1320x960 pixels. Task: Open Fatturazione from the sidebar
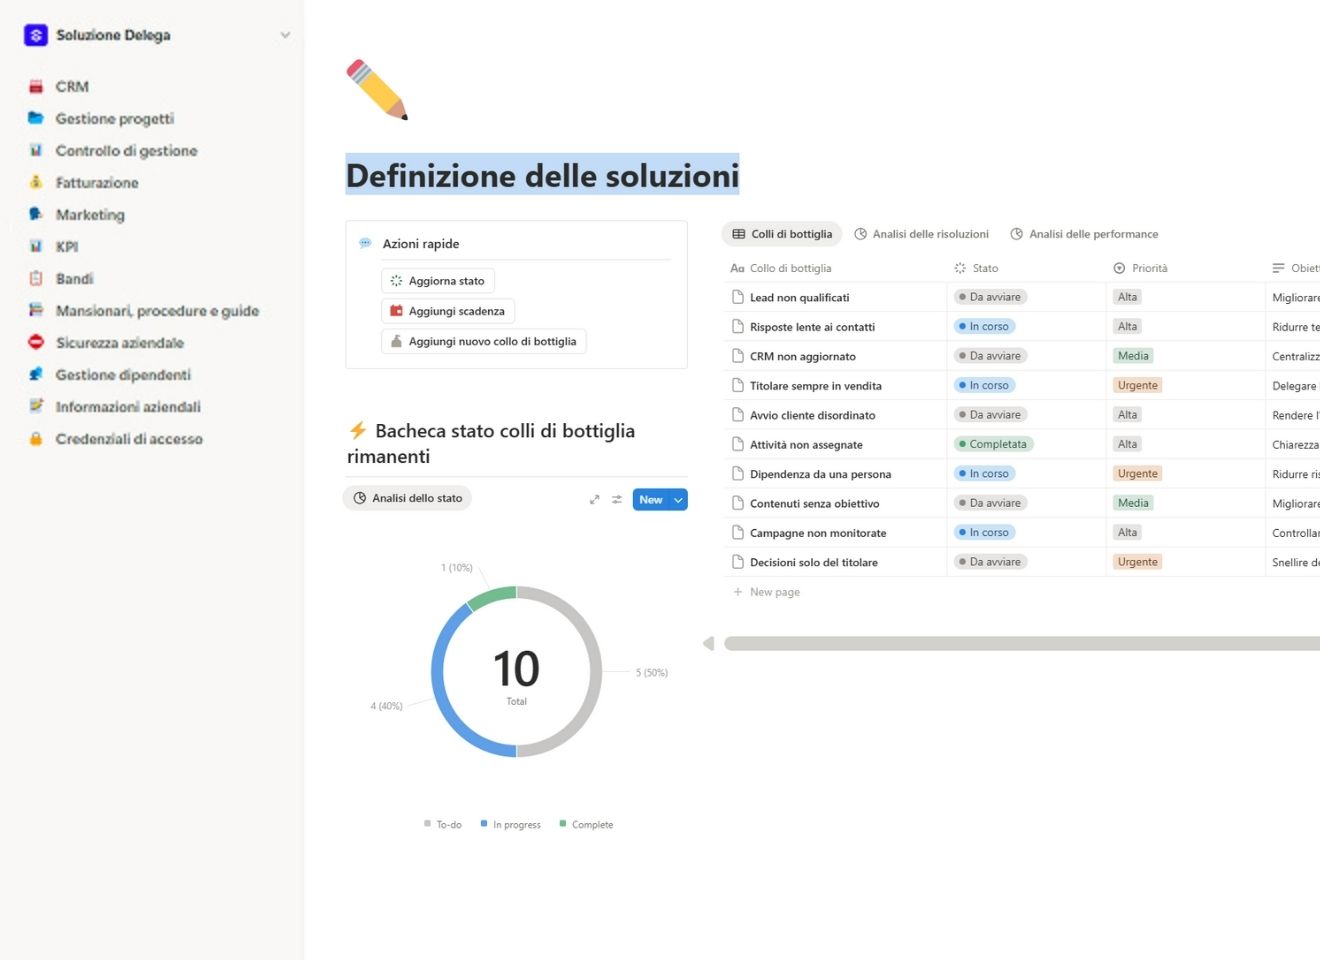pyautogui.click(x=97, y=182)
